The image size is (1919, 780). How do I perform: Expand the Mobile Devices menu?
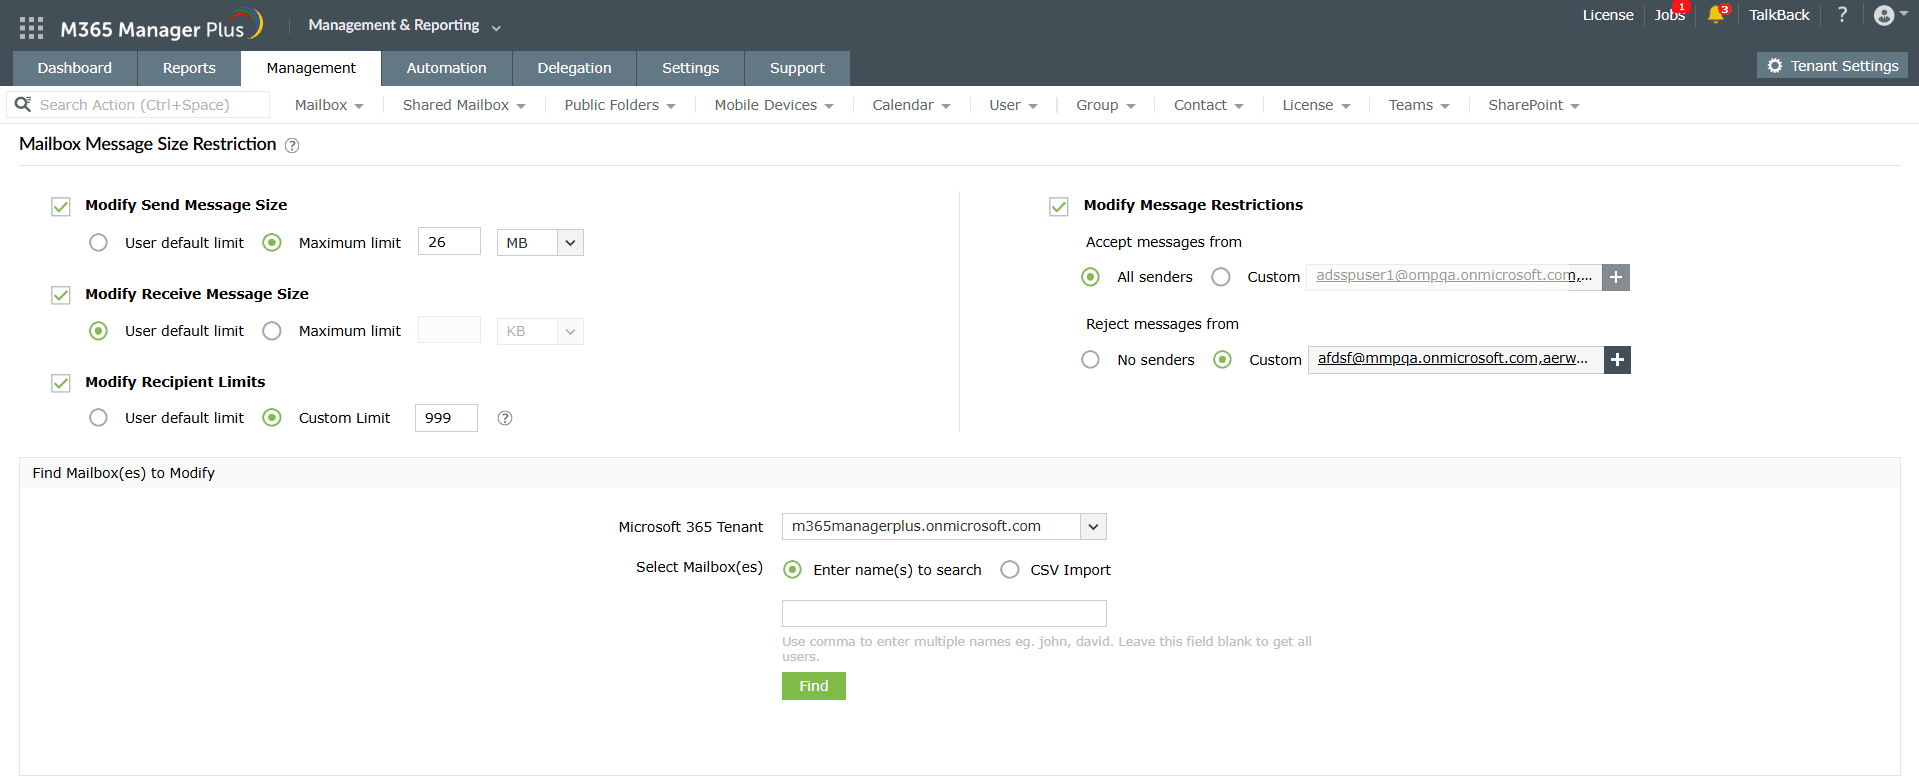[x=774, y=105]
